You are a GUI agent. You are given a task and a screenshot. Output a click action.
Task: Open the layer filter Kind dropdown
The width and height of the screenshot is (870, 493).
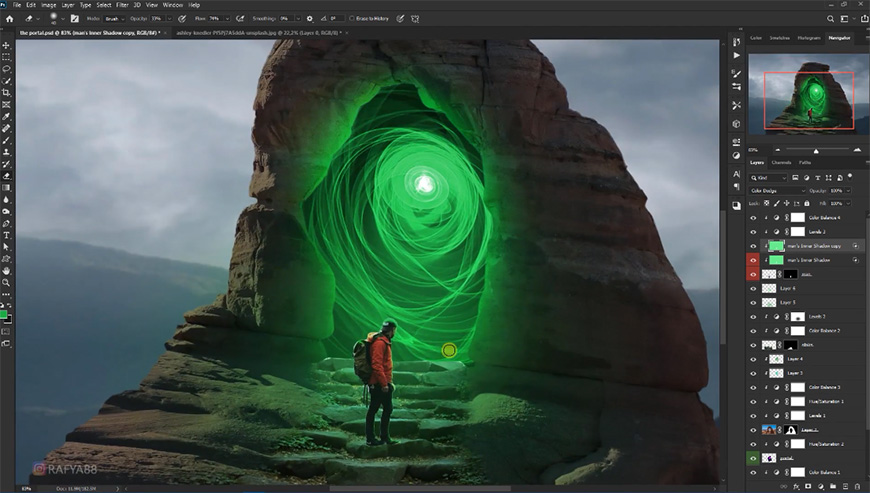(x=769, y=177)
